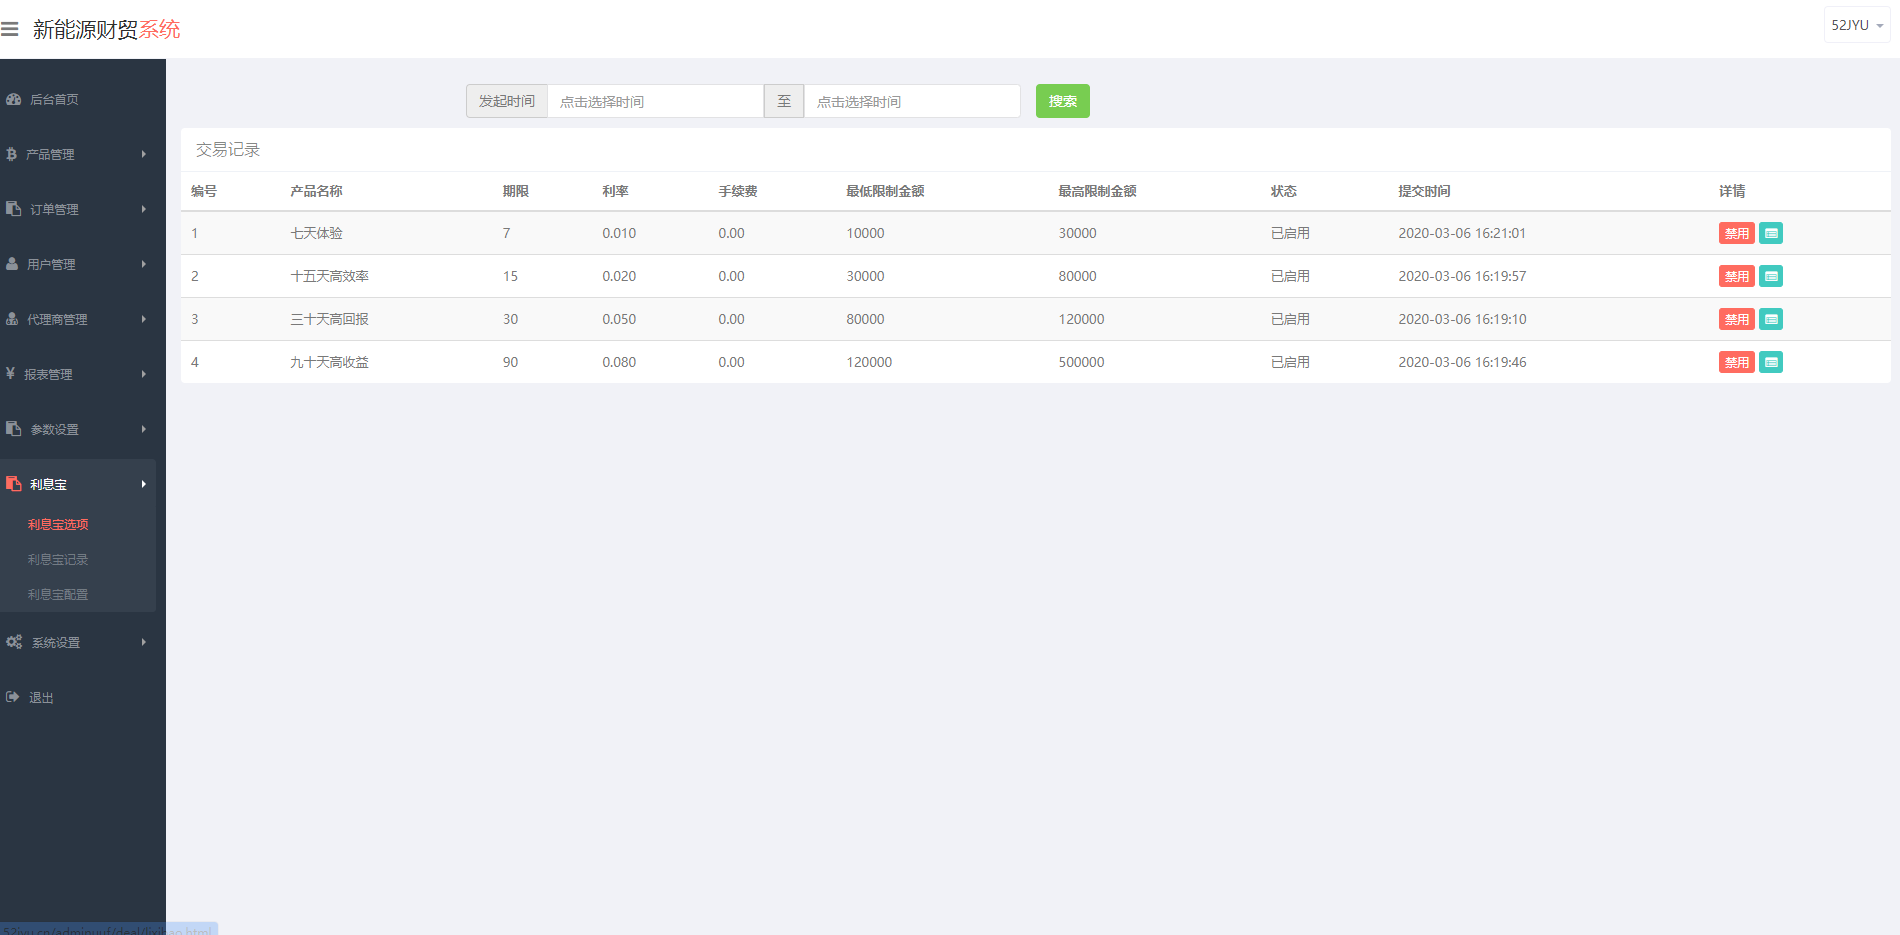Disable the 九十天高收益 product with 禁用
1900x935 pixels.
click(x=1736, y=362)
